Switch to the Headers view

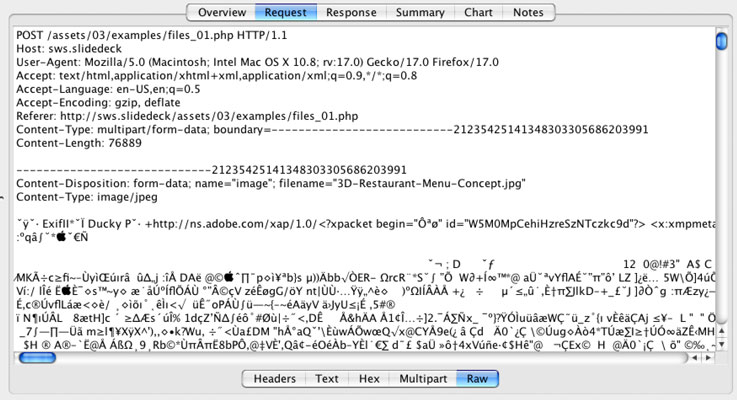point(274,379)
